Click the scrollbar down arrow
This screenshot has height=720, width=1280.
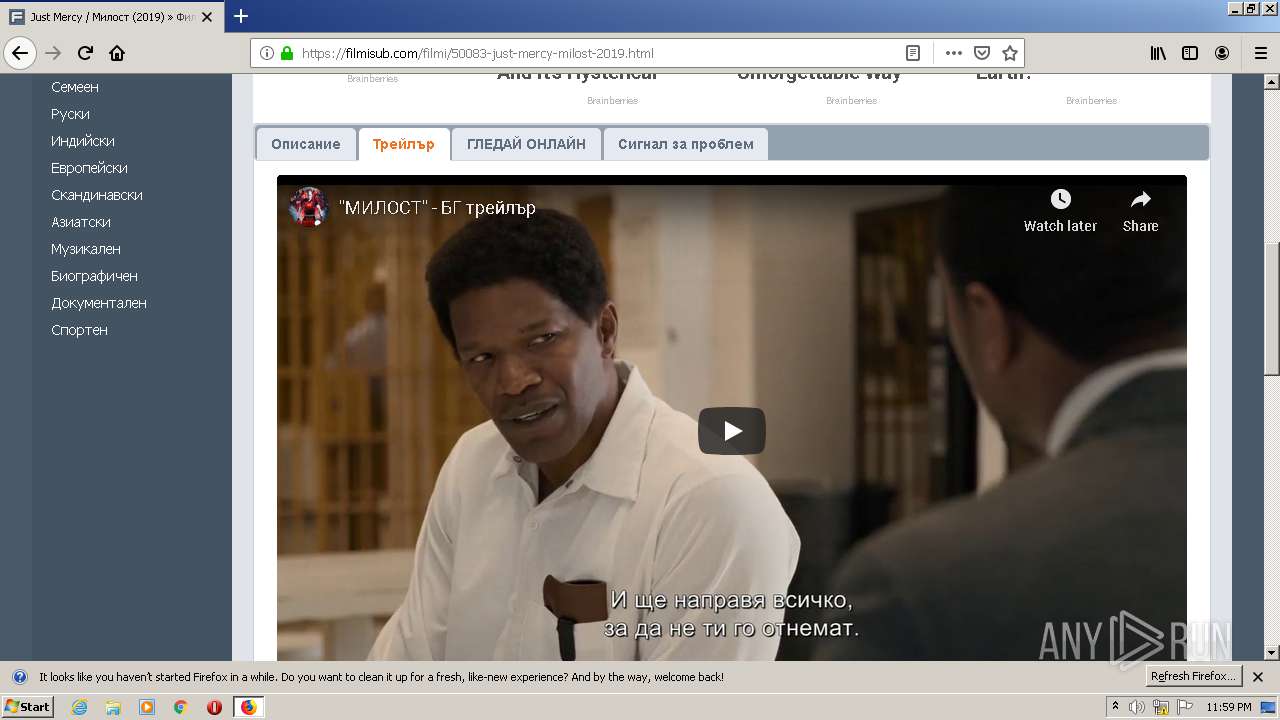pos(1272,653)
